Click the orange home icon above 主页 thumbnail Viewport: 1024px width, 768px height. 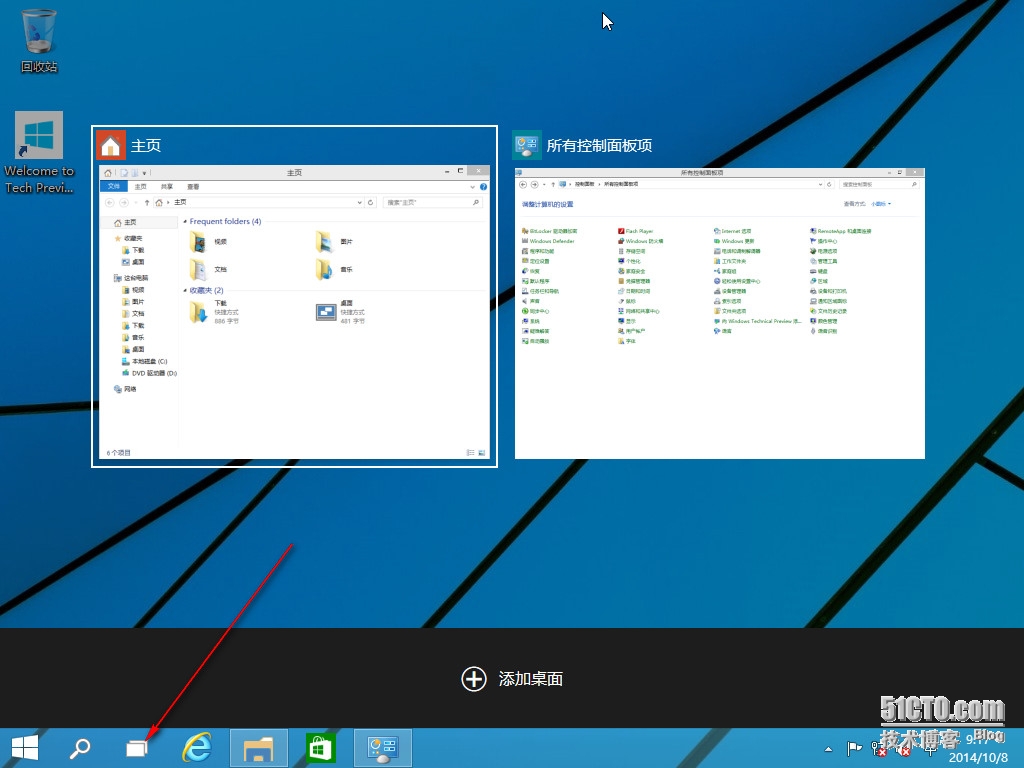pyautogui.click(x=111, y=145)
